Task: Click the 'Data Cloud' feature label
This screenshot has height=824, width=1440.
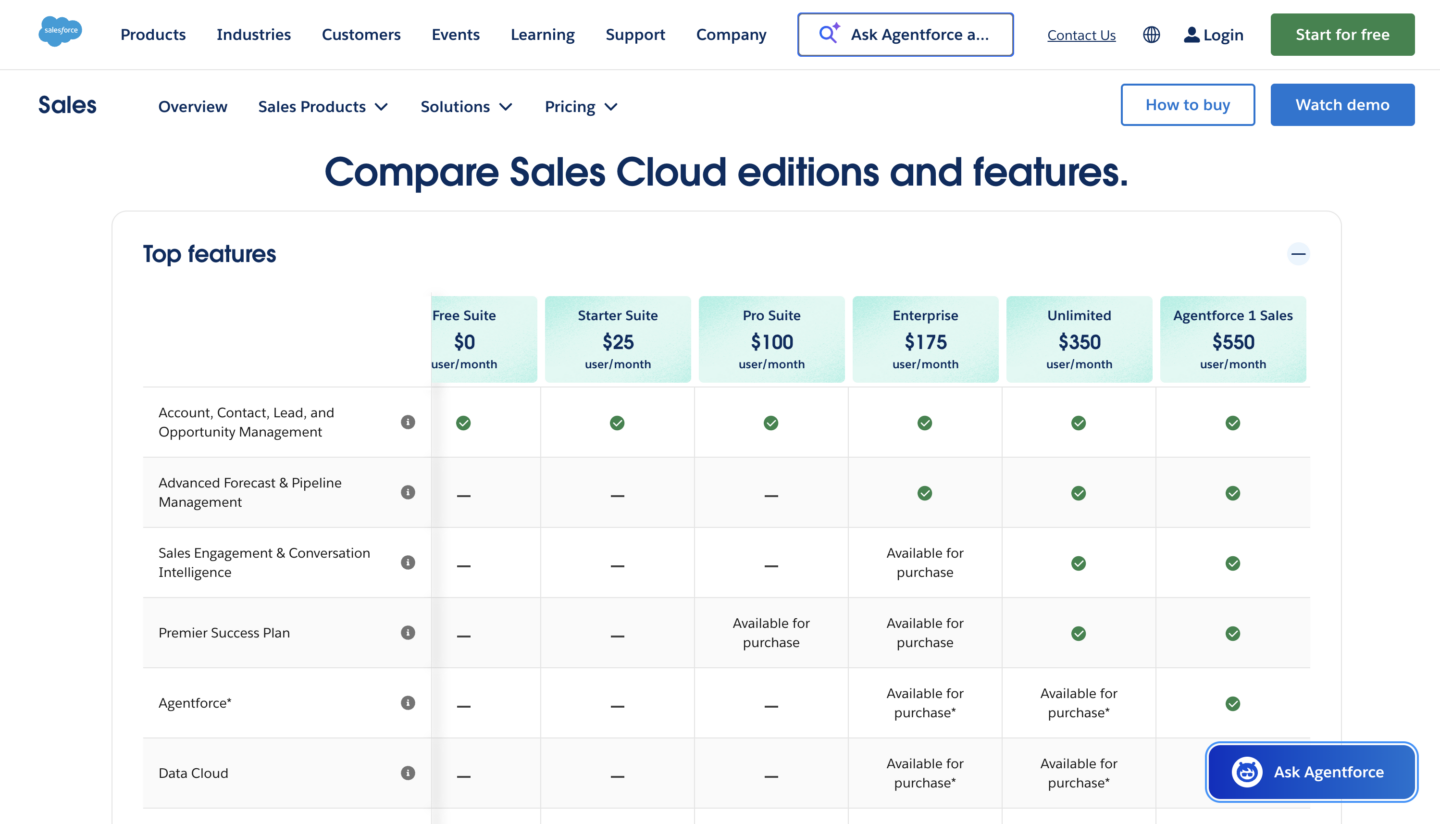Action: (193, 773)
